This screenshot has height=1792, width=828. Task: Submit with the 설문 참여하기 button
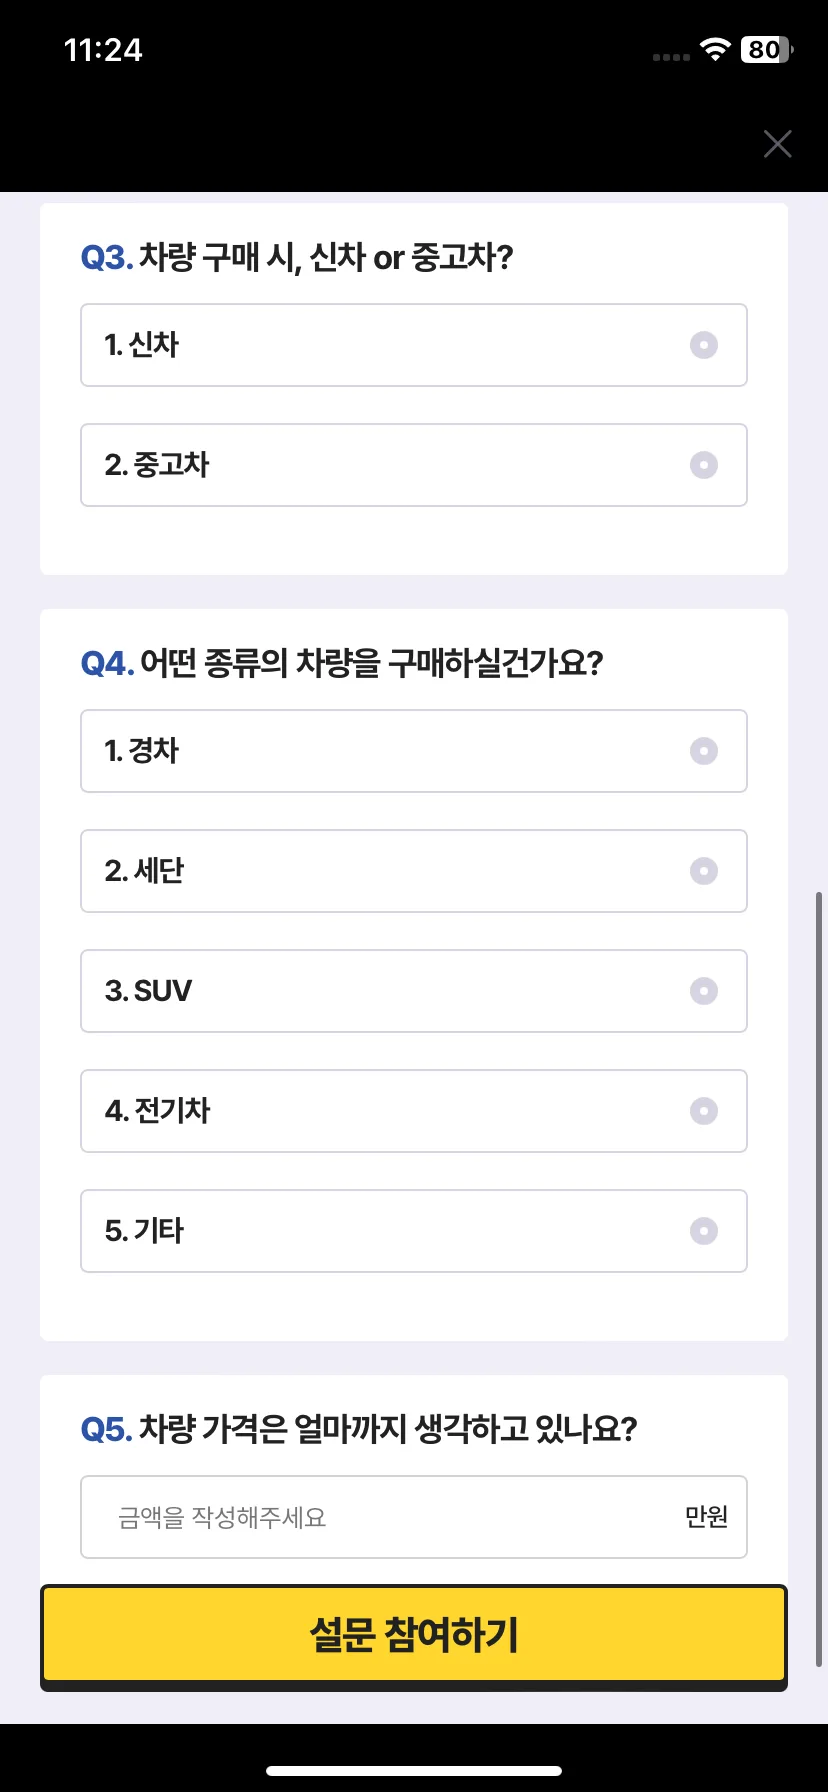(414, 1636)
